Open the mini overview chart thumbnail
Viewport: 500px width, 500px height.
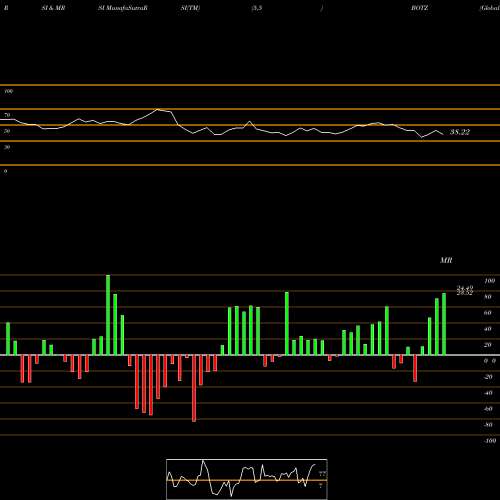coord(247,479)
